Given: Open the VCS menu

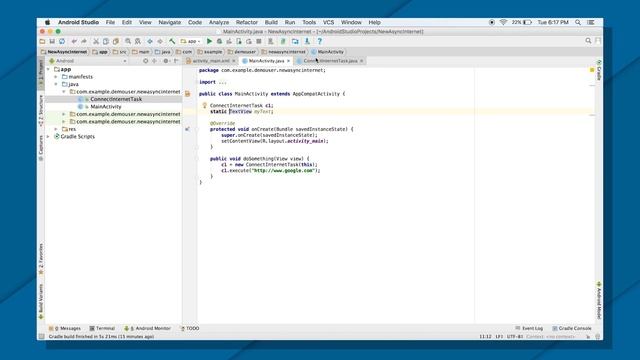Looking at the screenshot, I should pyautogui.click(x=329, y=22).
